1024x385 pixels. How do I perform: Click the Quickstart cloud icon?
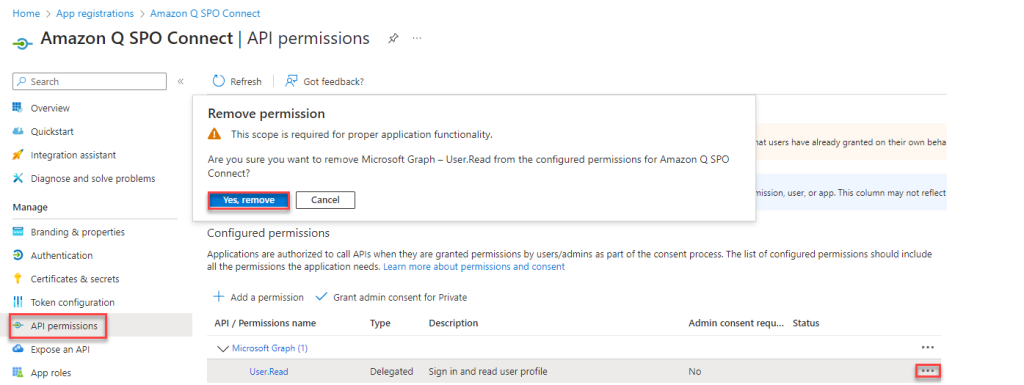(18, 131)
